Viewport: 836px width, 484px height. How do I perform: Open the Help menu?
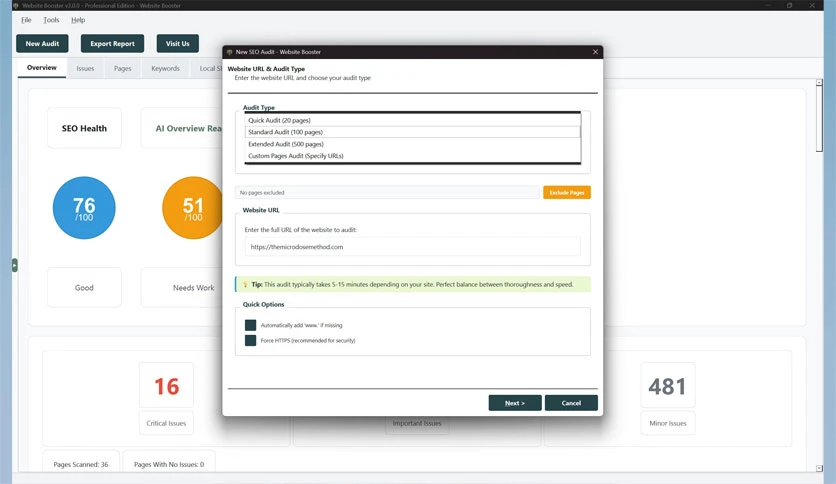click(78, 20)
